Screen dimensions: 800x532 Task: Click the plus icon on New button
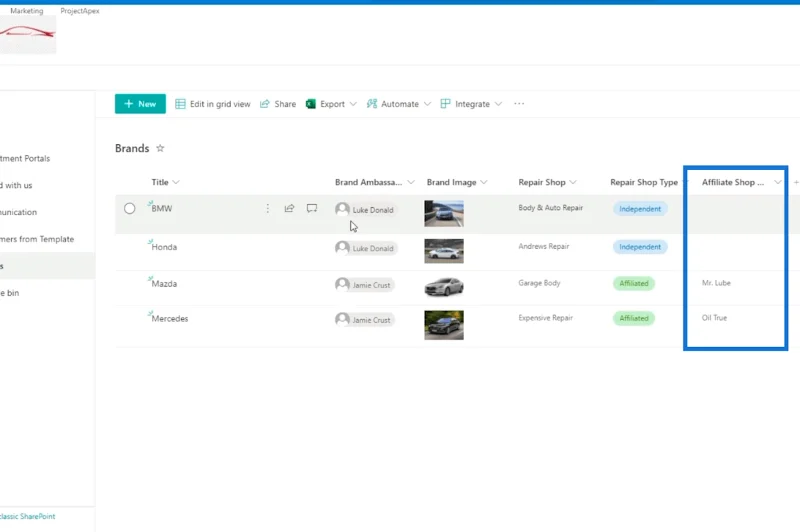(x=129, y=104)
